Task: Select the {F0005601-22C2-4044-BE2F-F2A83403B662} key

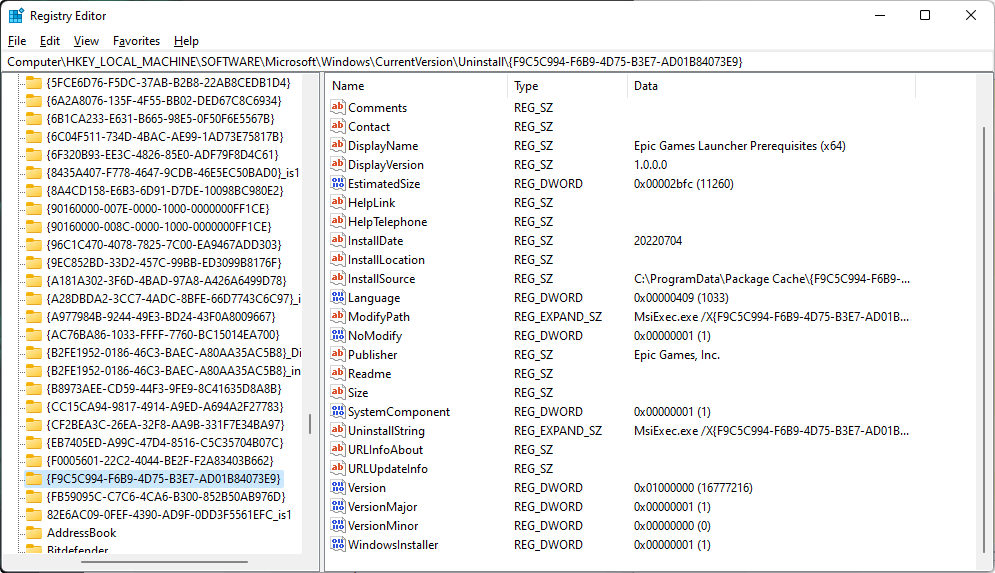Action: click(160, 461)
